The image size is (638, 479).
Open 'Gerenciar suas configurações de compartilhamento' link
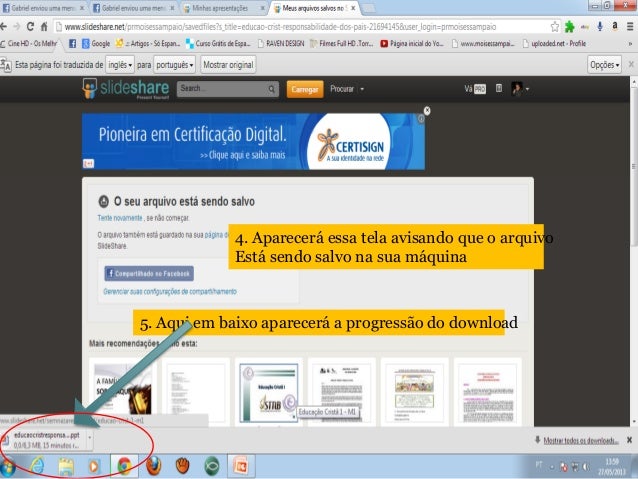[170, 291]
